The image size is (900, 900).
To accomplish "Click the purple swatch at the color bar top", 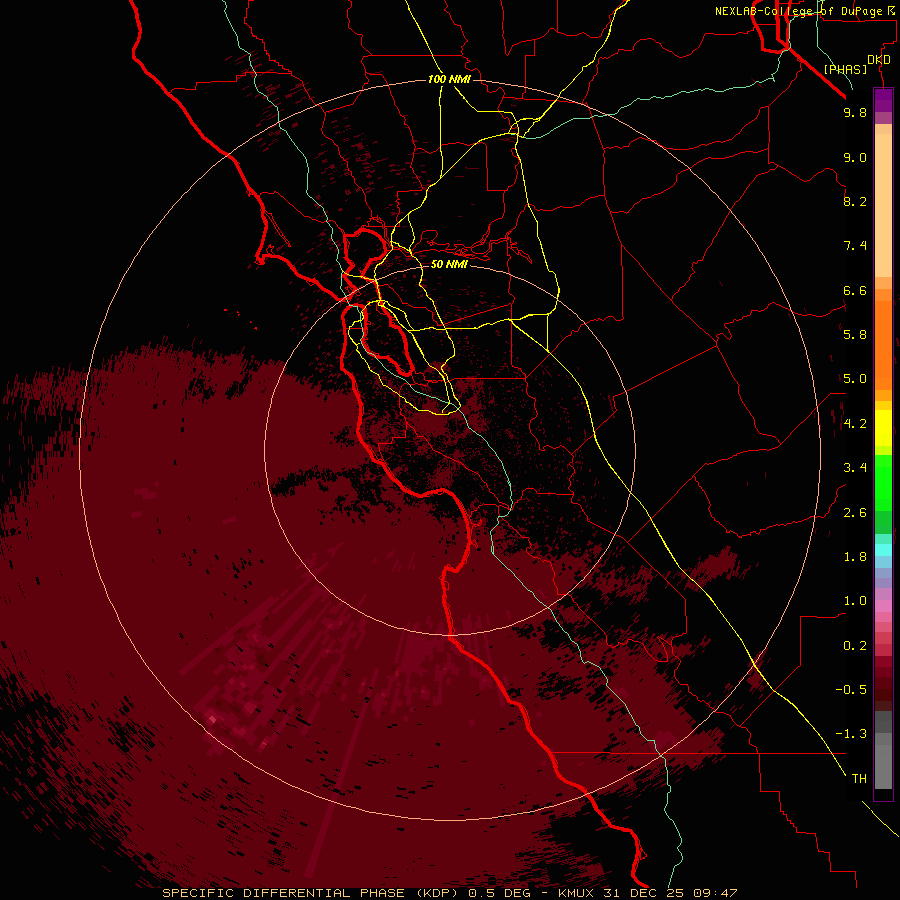I will [x=883, y=100].
